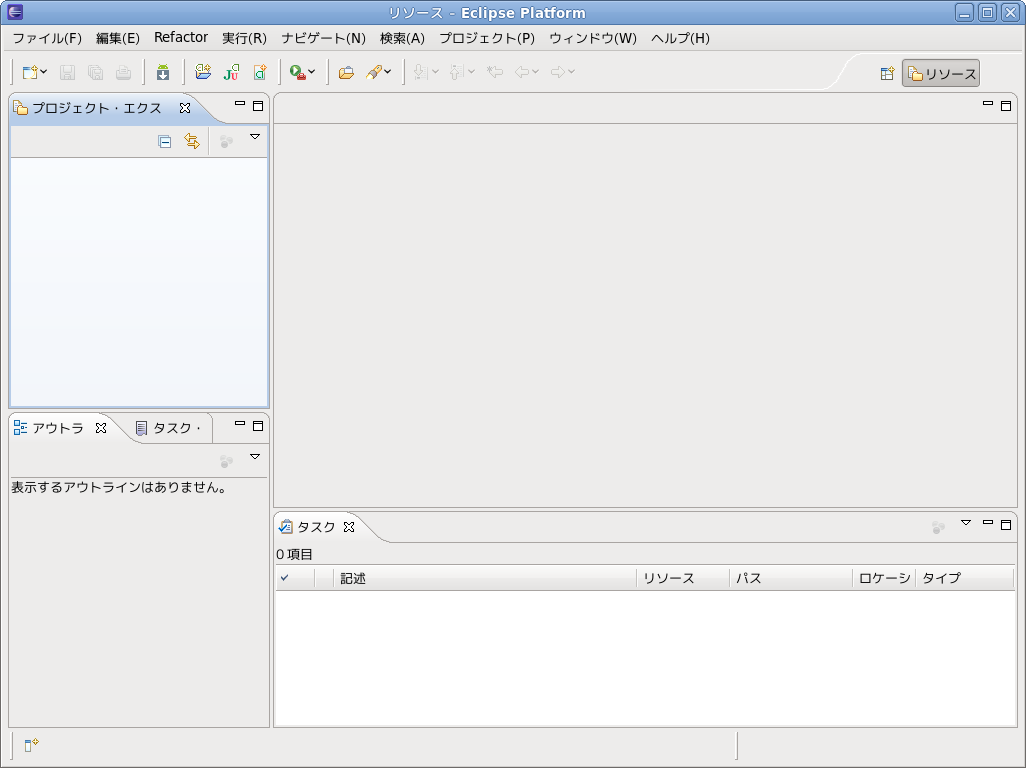Maximize the tasks view panel
1026x768 pixels.
[1006, 525]
